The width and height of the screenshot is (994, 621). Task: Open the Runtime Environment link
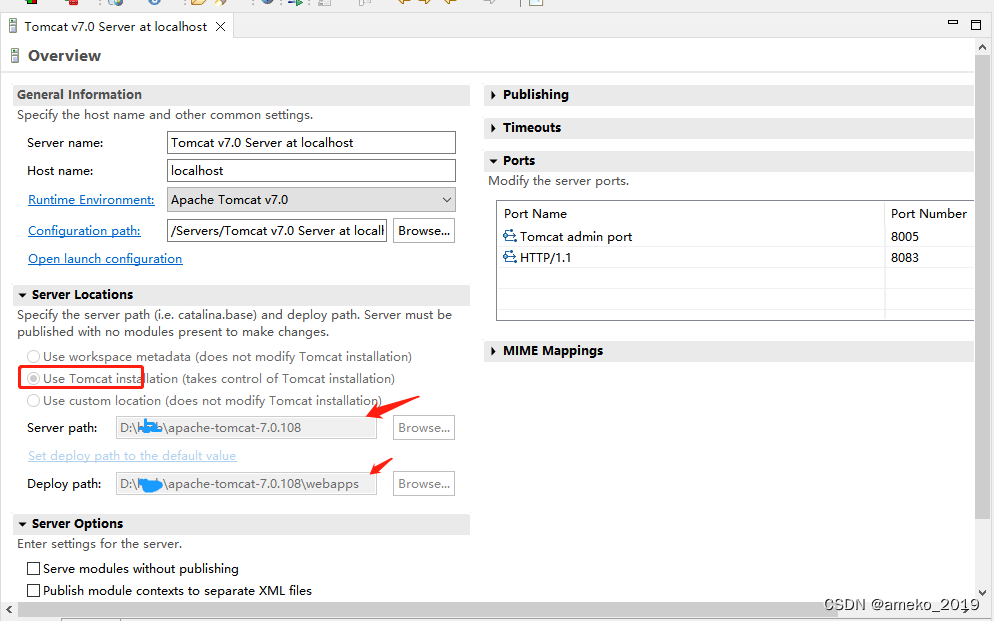(x=91, y=200)
